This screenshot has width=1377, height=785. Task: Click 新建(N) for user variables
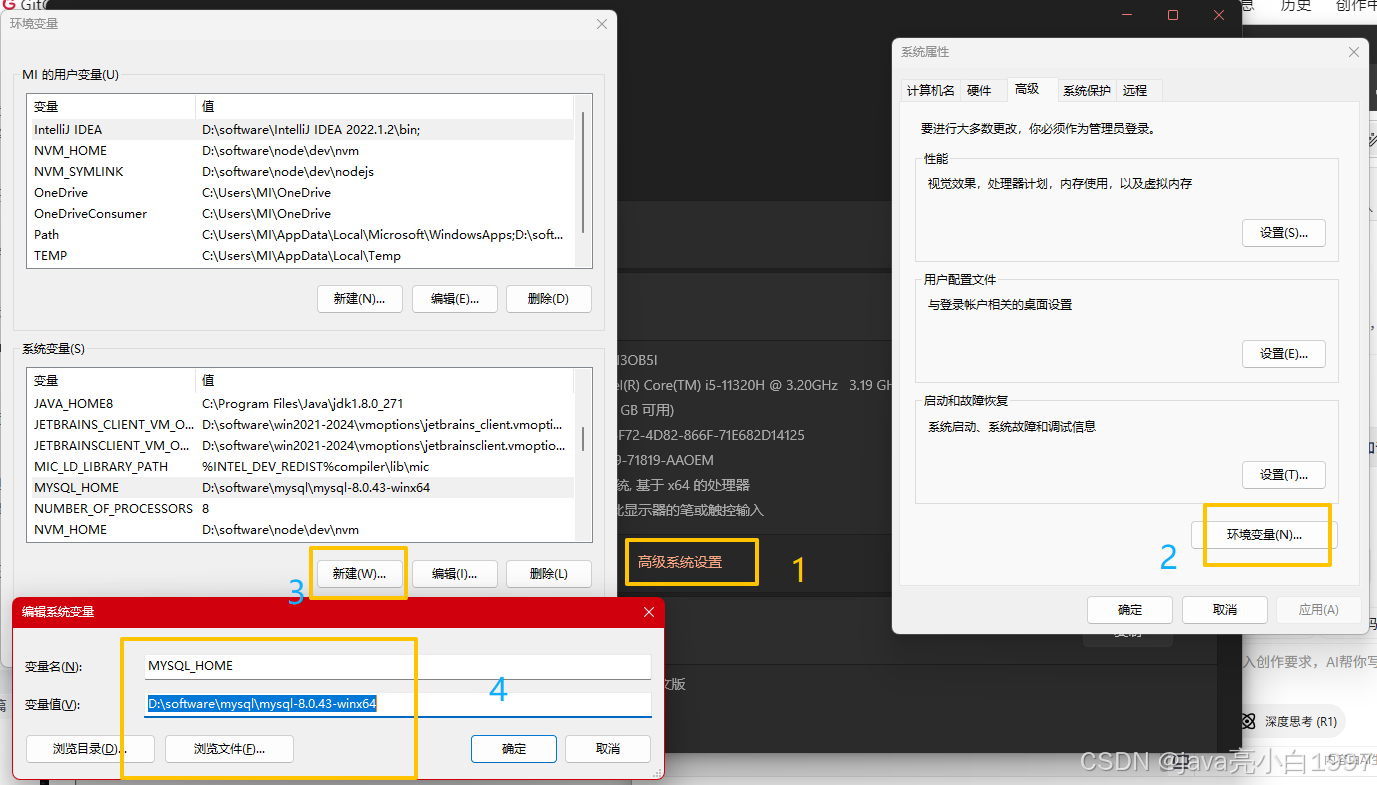tap(359, 299)
